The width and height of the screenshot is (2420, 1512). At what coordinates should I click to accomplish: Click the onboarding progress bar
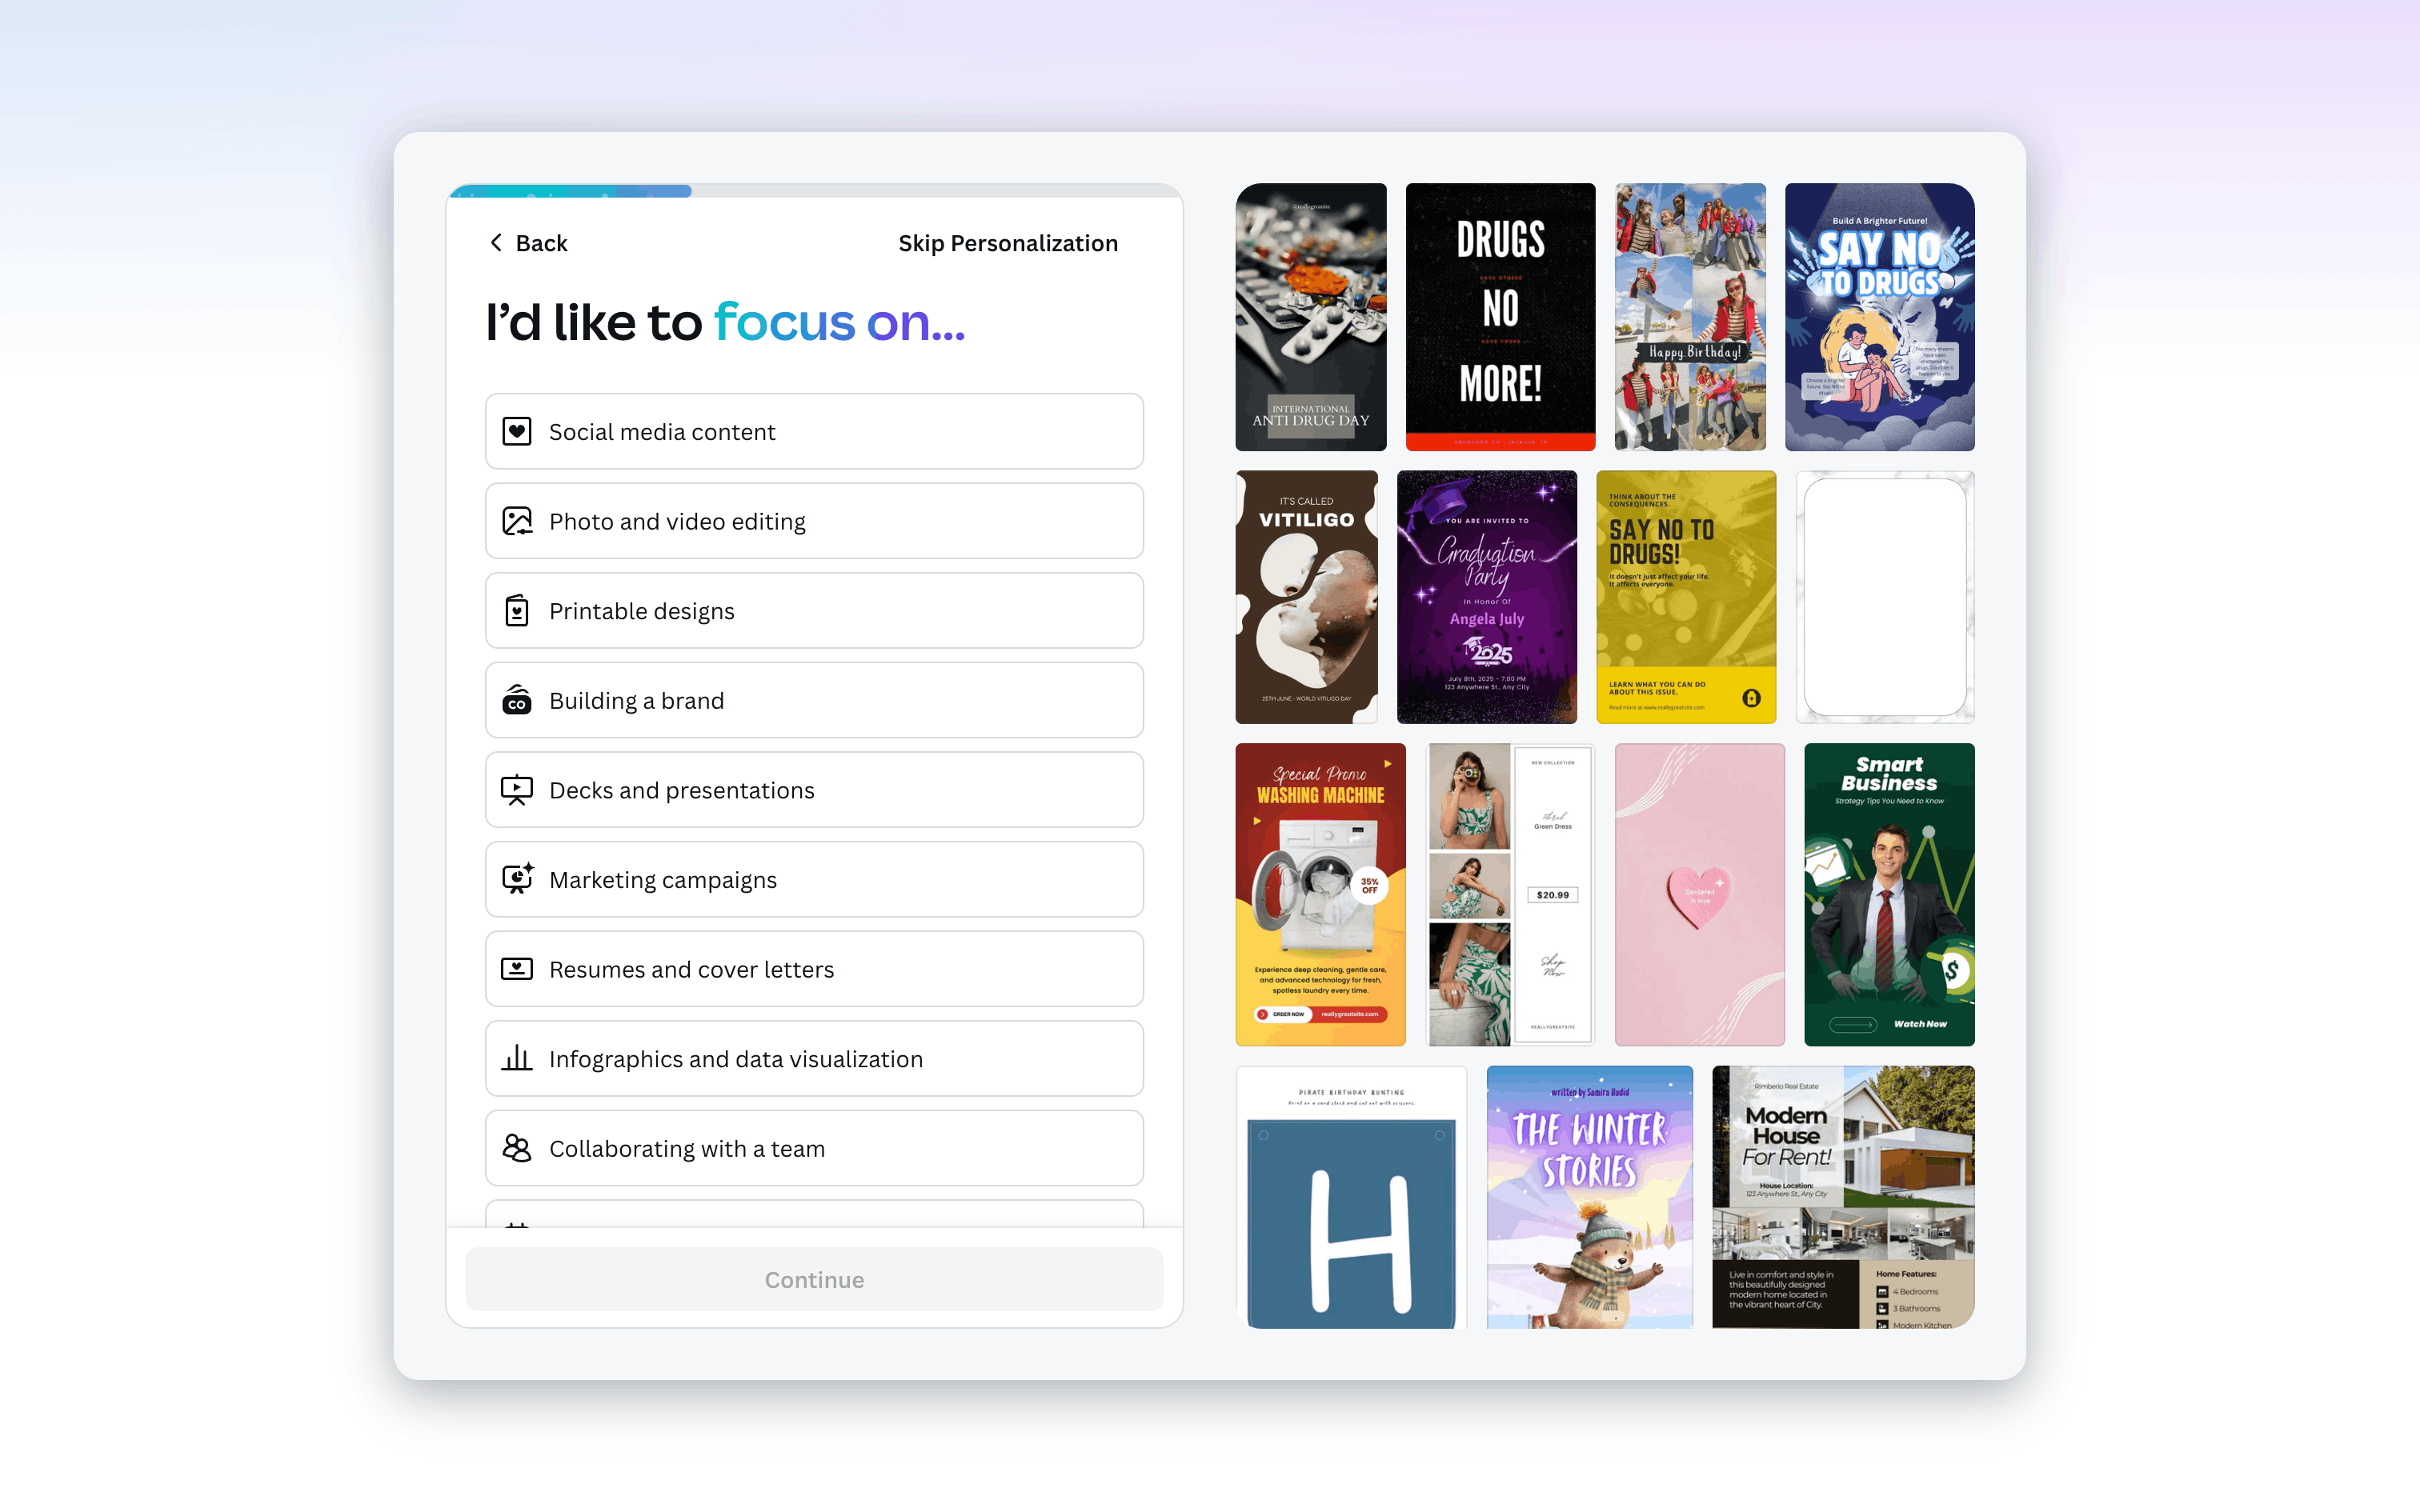(813, 191)
